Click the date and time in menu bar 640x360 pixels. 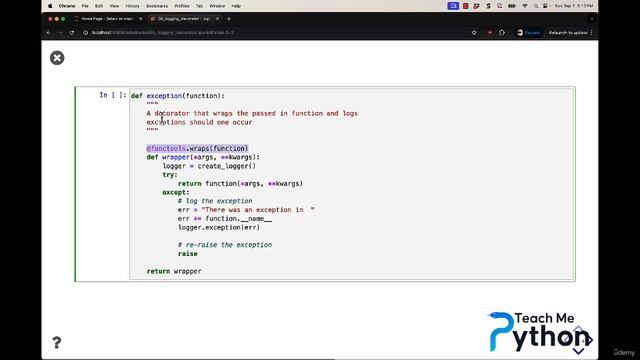[x=573, y=6]
